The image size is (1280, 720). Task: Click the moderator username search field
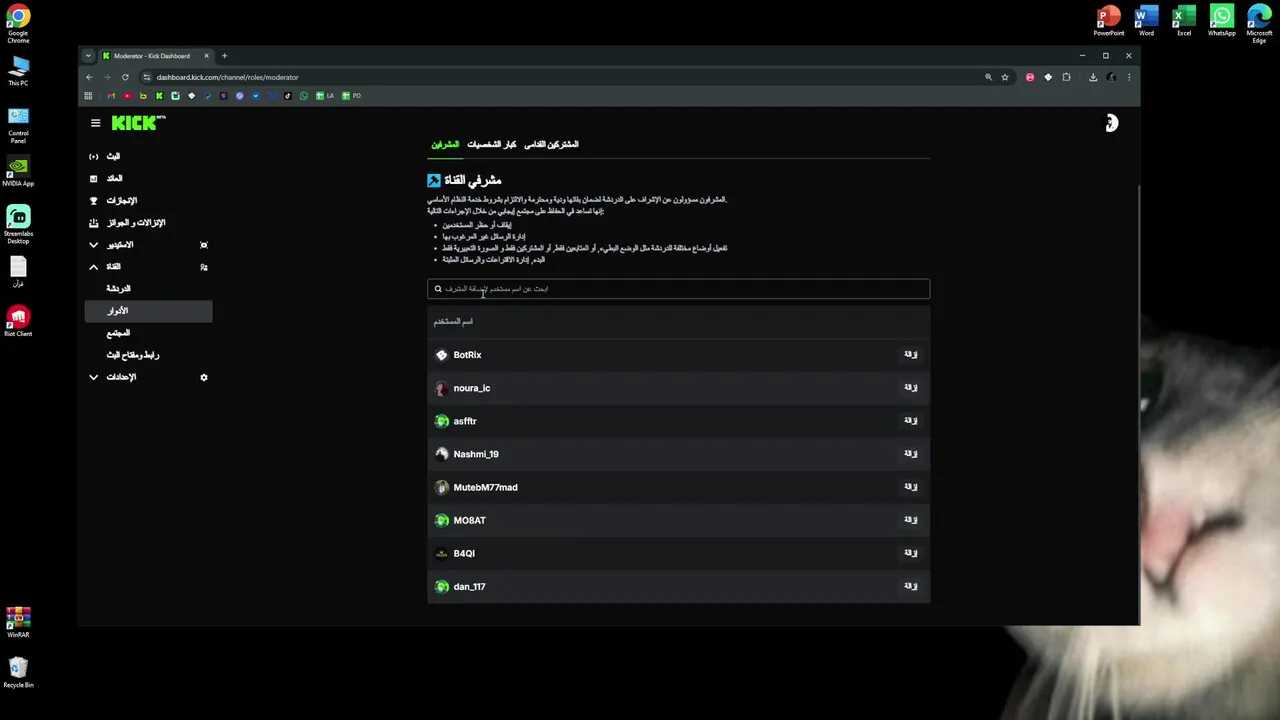(678, 289)
